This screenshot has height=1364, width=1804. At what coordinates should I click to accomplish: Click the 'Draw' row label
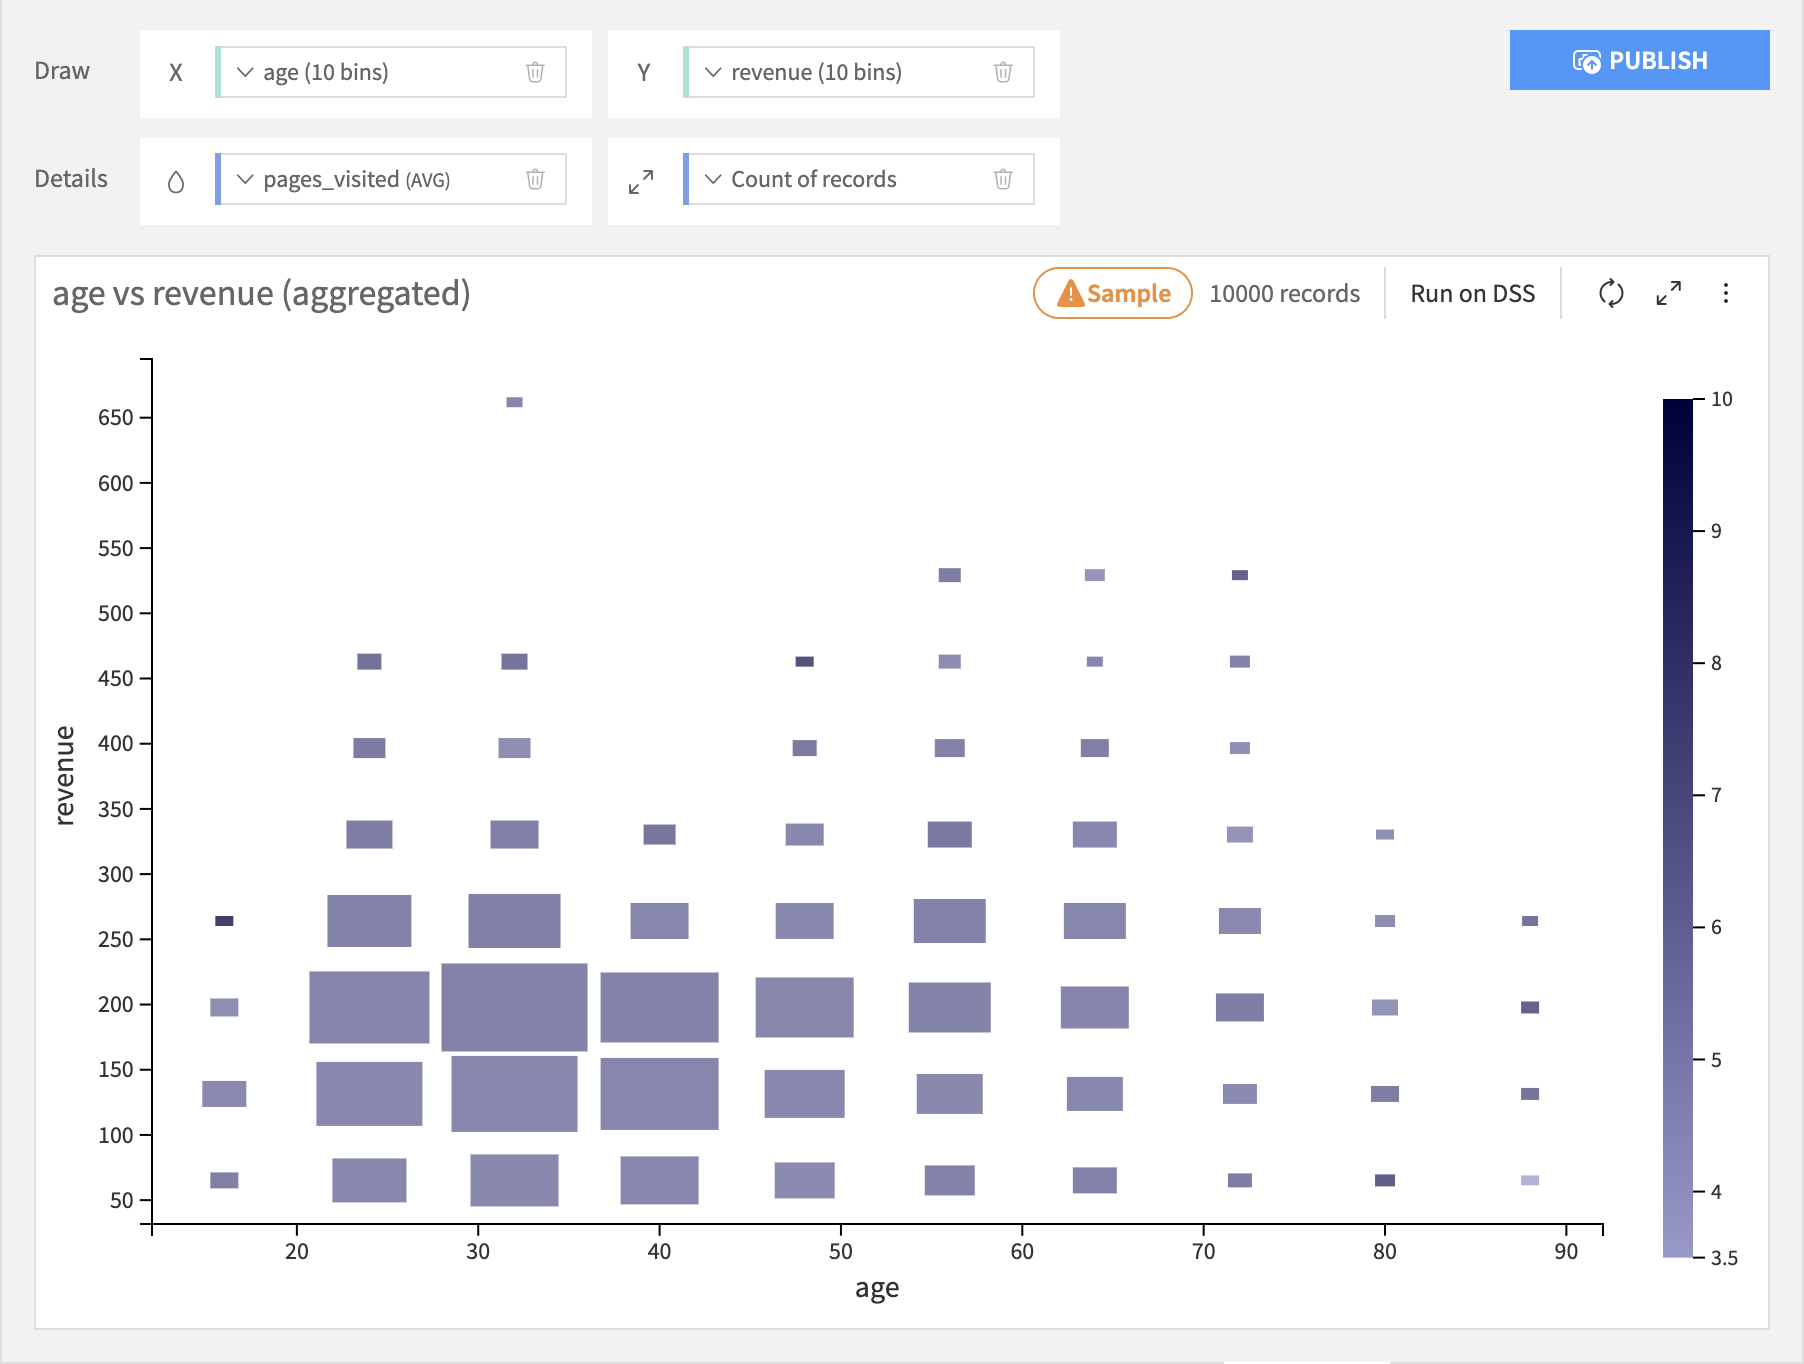62,71
